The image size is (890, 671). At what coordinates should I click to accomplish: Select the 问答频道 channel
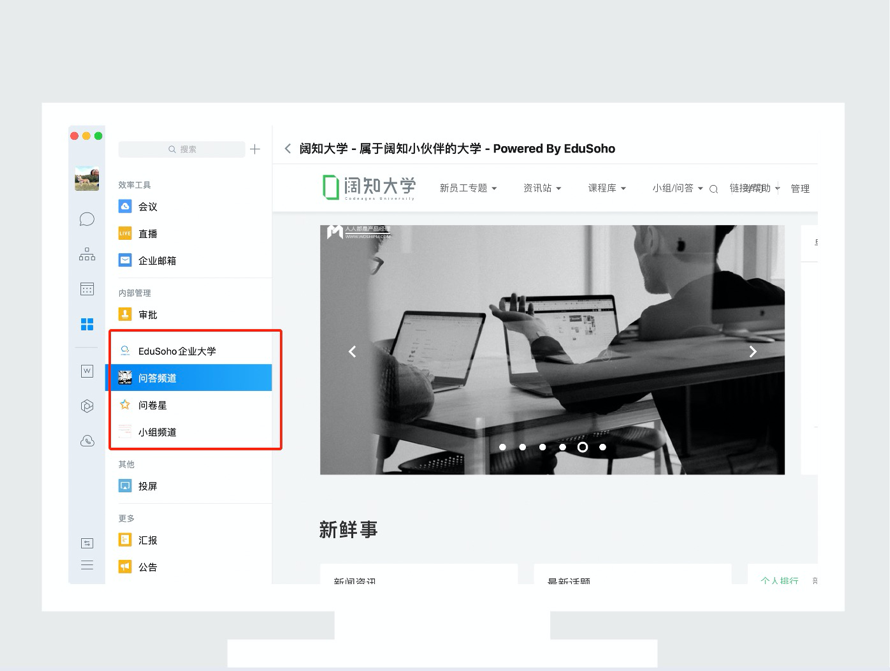click(x=158, y=378)
